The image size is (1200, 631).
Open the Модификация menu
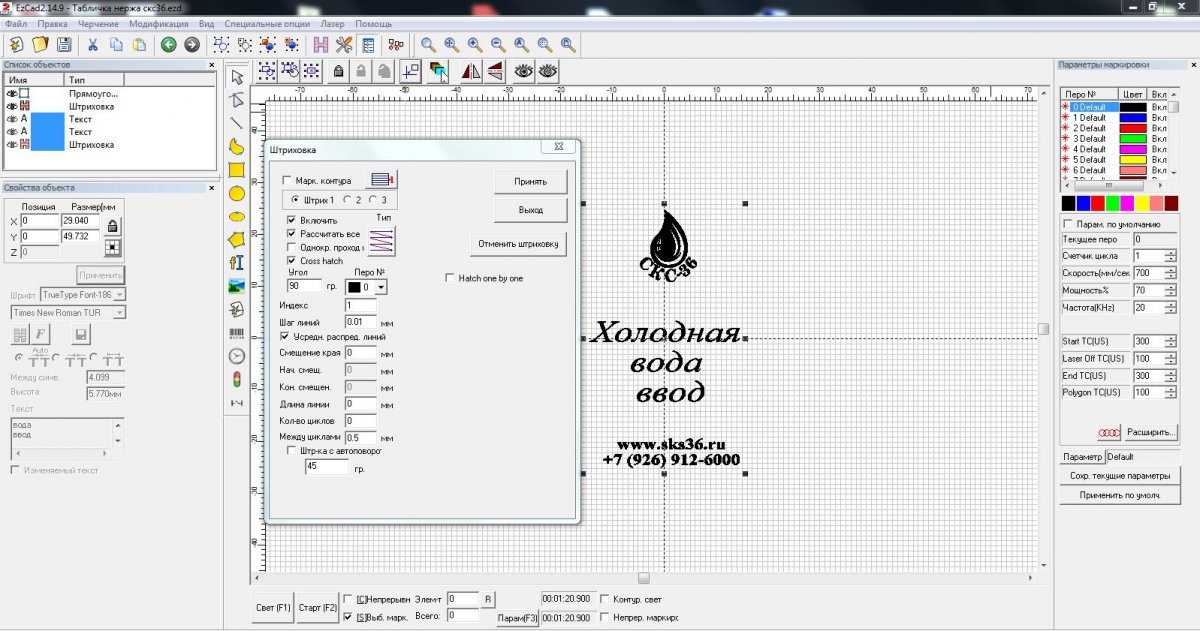pyautogui.click(x=158, y=23)
